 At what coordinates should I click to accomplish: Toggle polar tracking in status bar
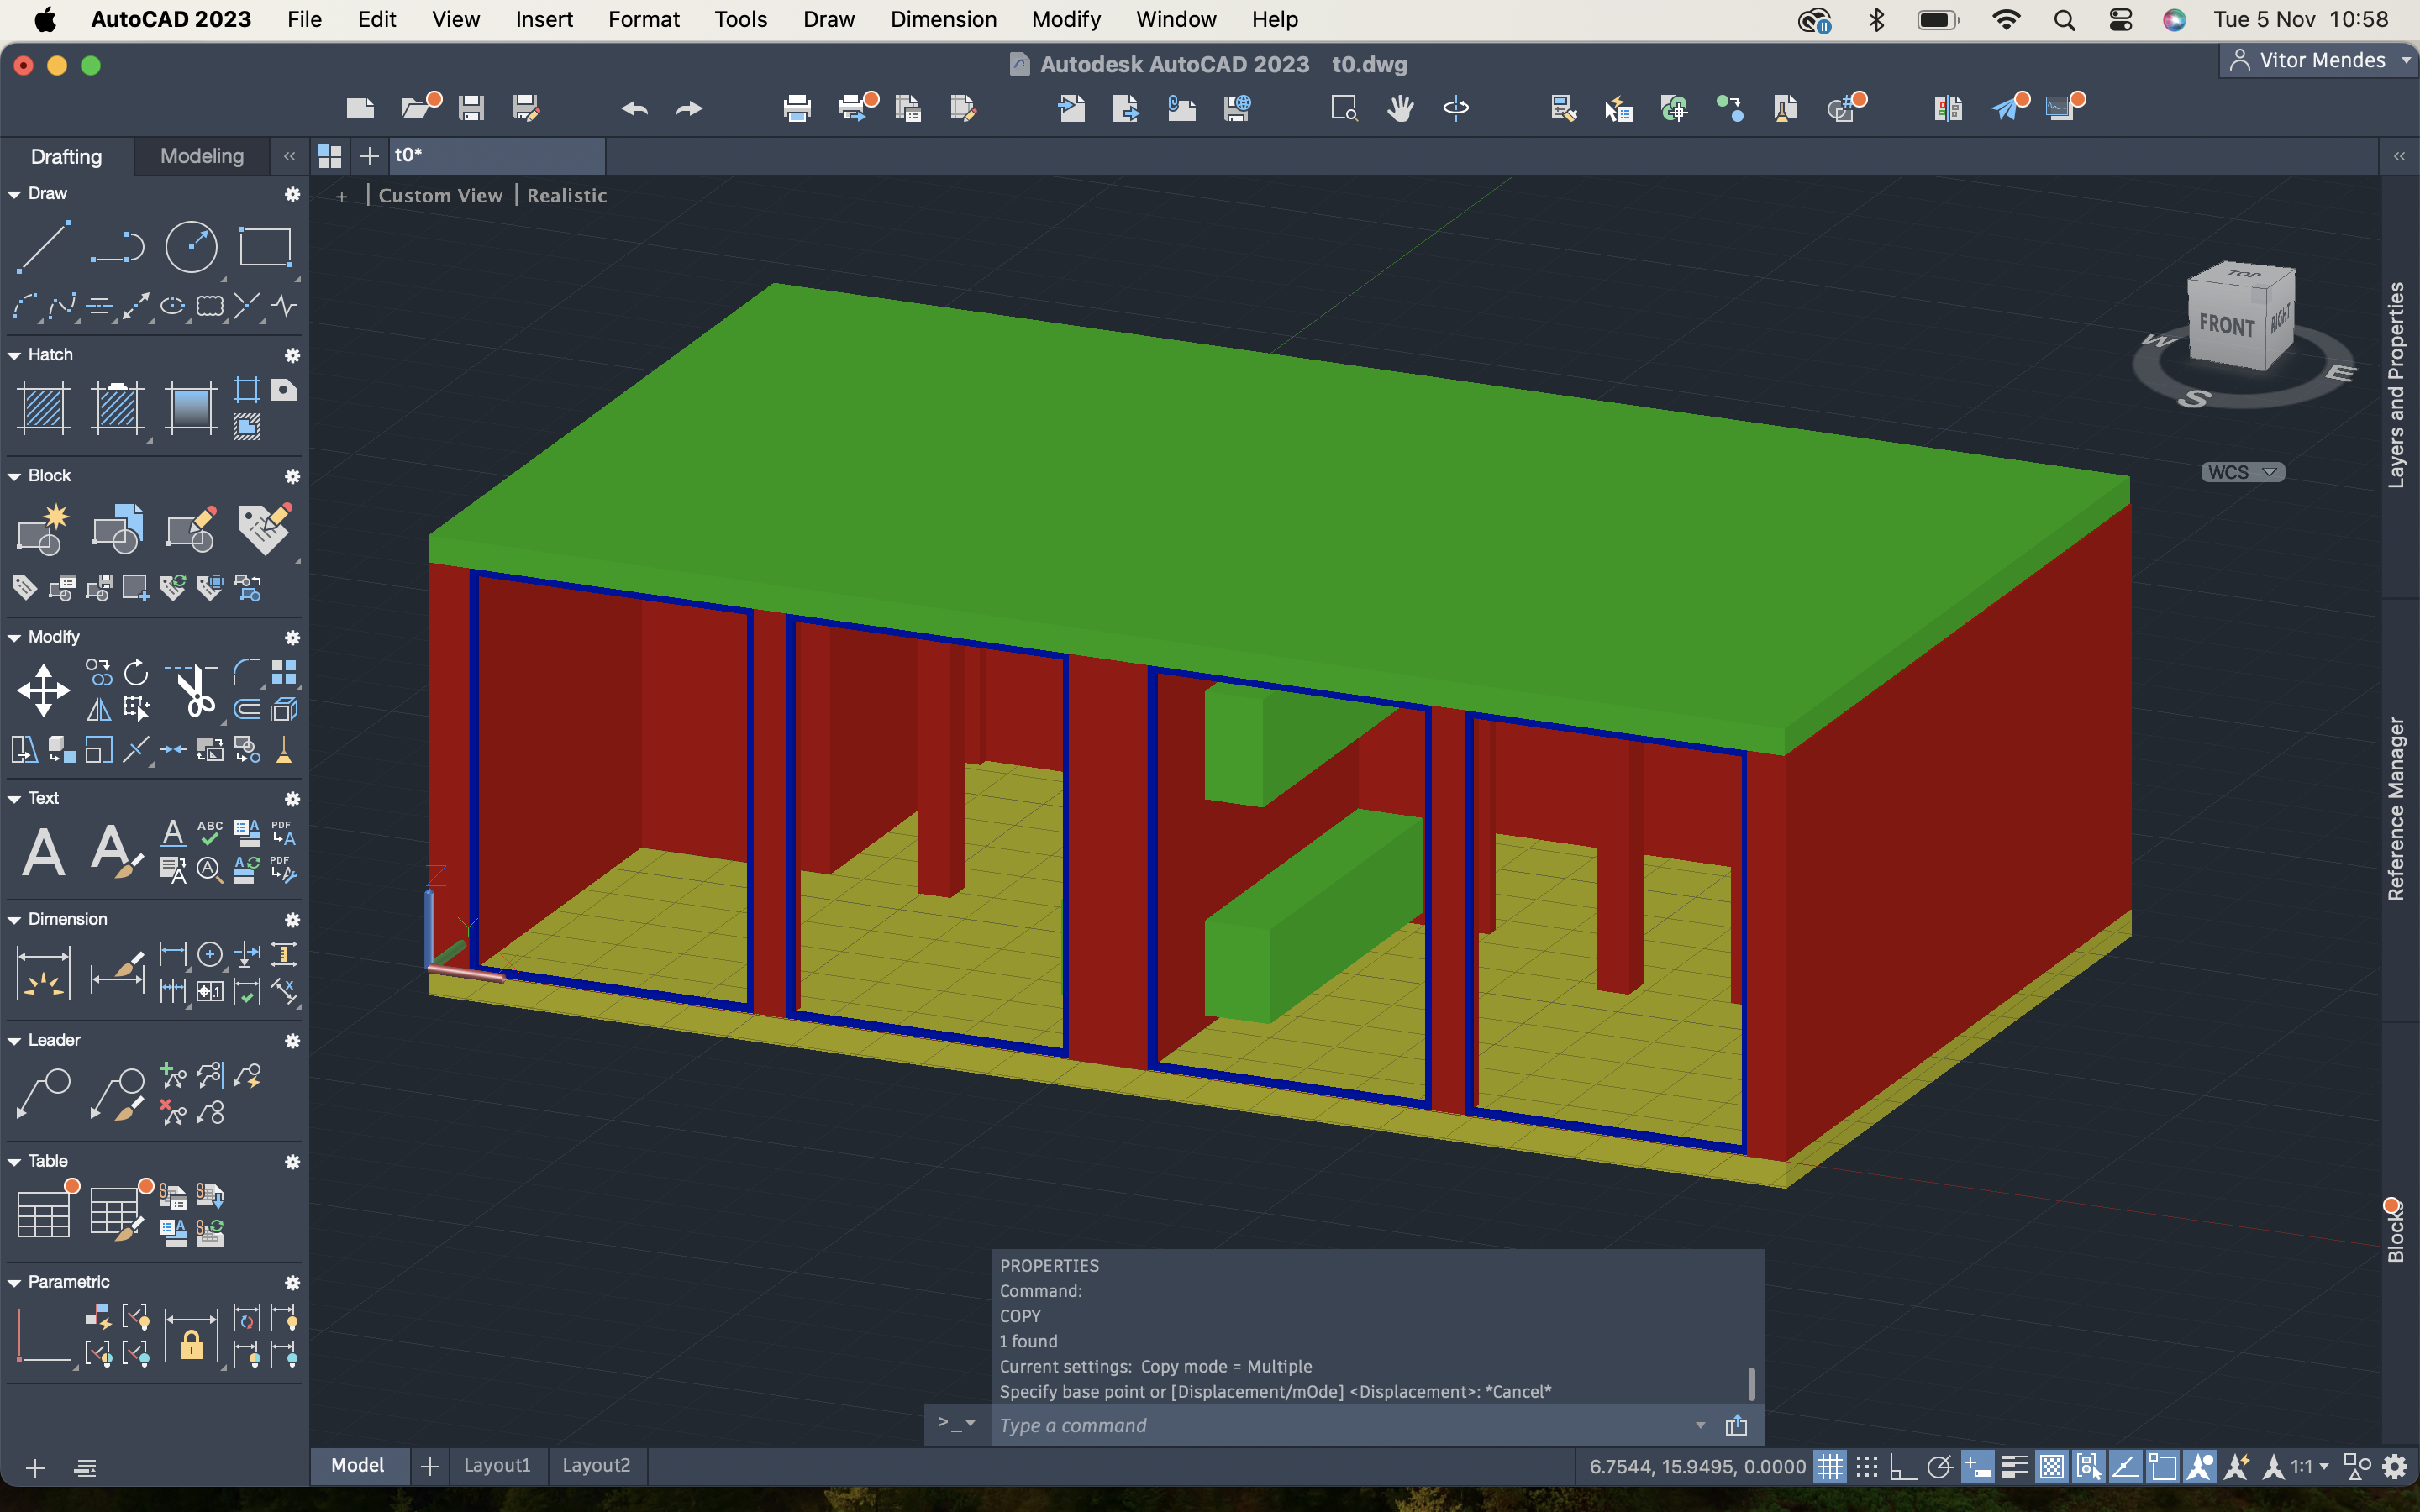click(1939, 1467)
